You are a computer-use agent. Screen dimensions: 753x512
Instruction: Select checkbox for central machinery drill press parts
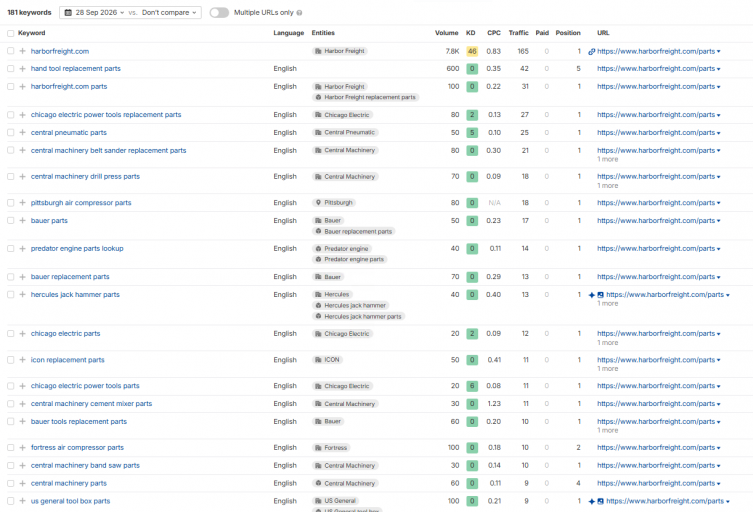coord(11,177)
